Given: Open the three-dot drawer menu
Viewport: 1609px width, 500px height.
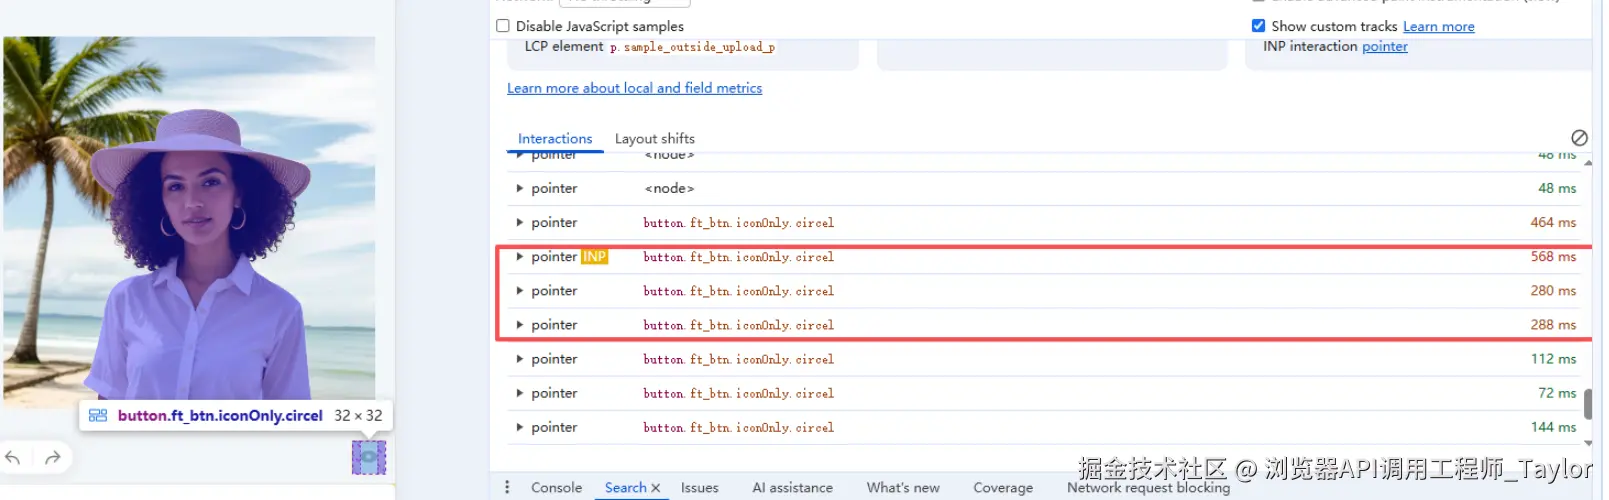Looking at the screenshot, I should click(507, 487).
